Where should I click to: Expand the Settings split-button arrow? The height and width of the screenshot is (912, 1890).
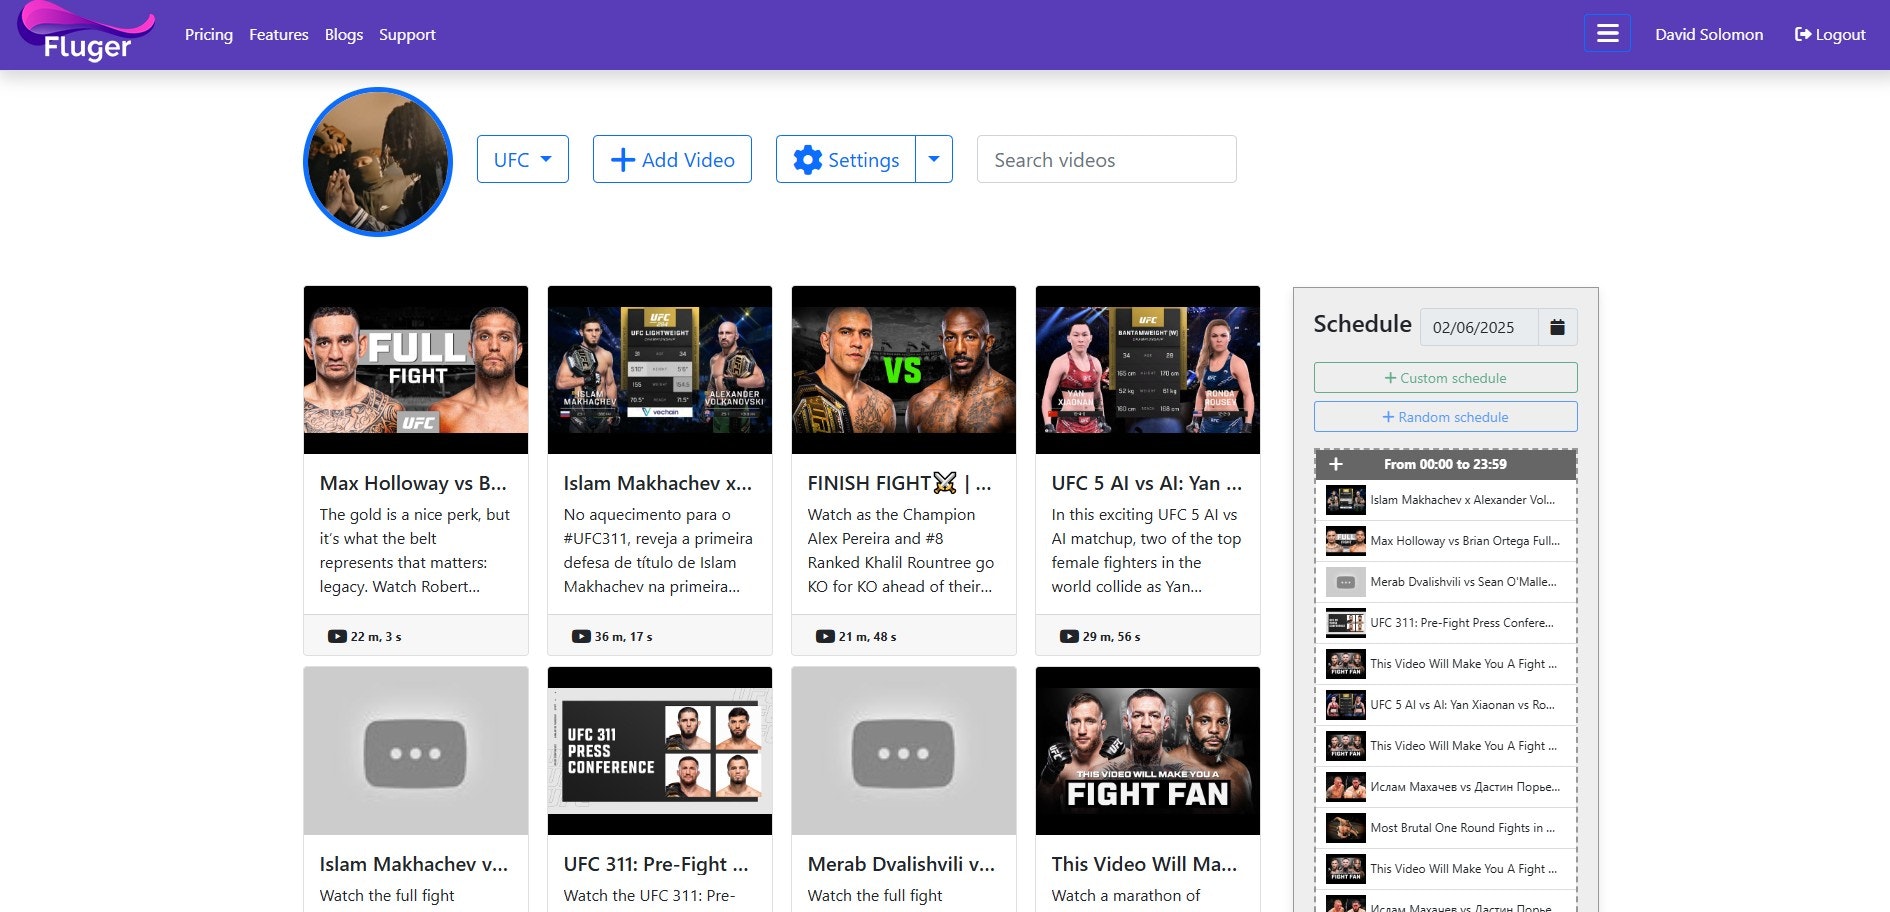point(934,159)
